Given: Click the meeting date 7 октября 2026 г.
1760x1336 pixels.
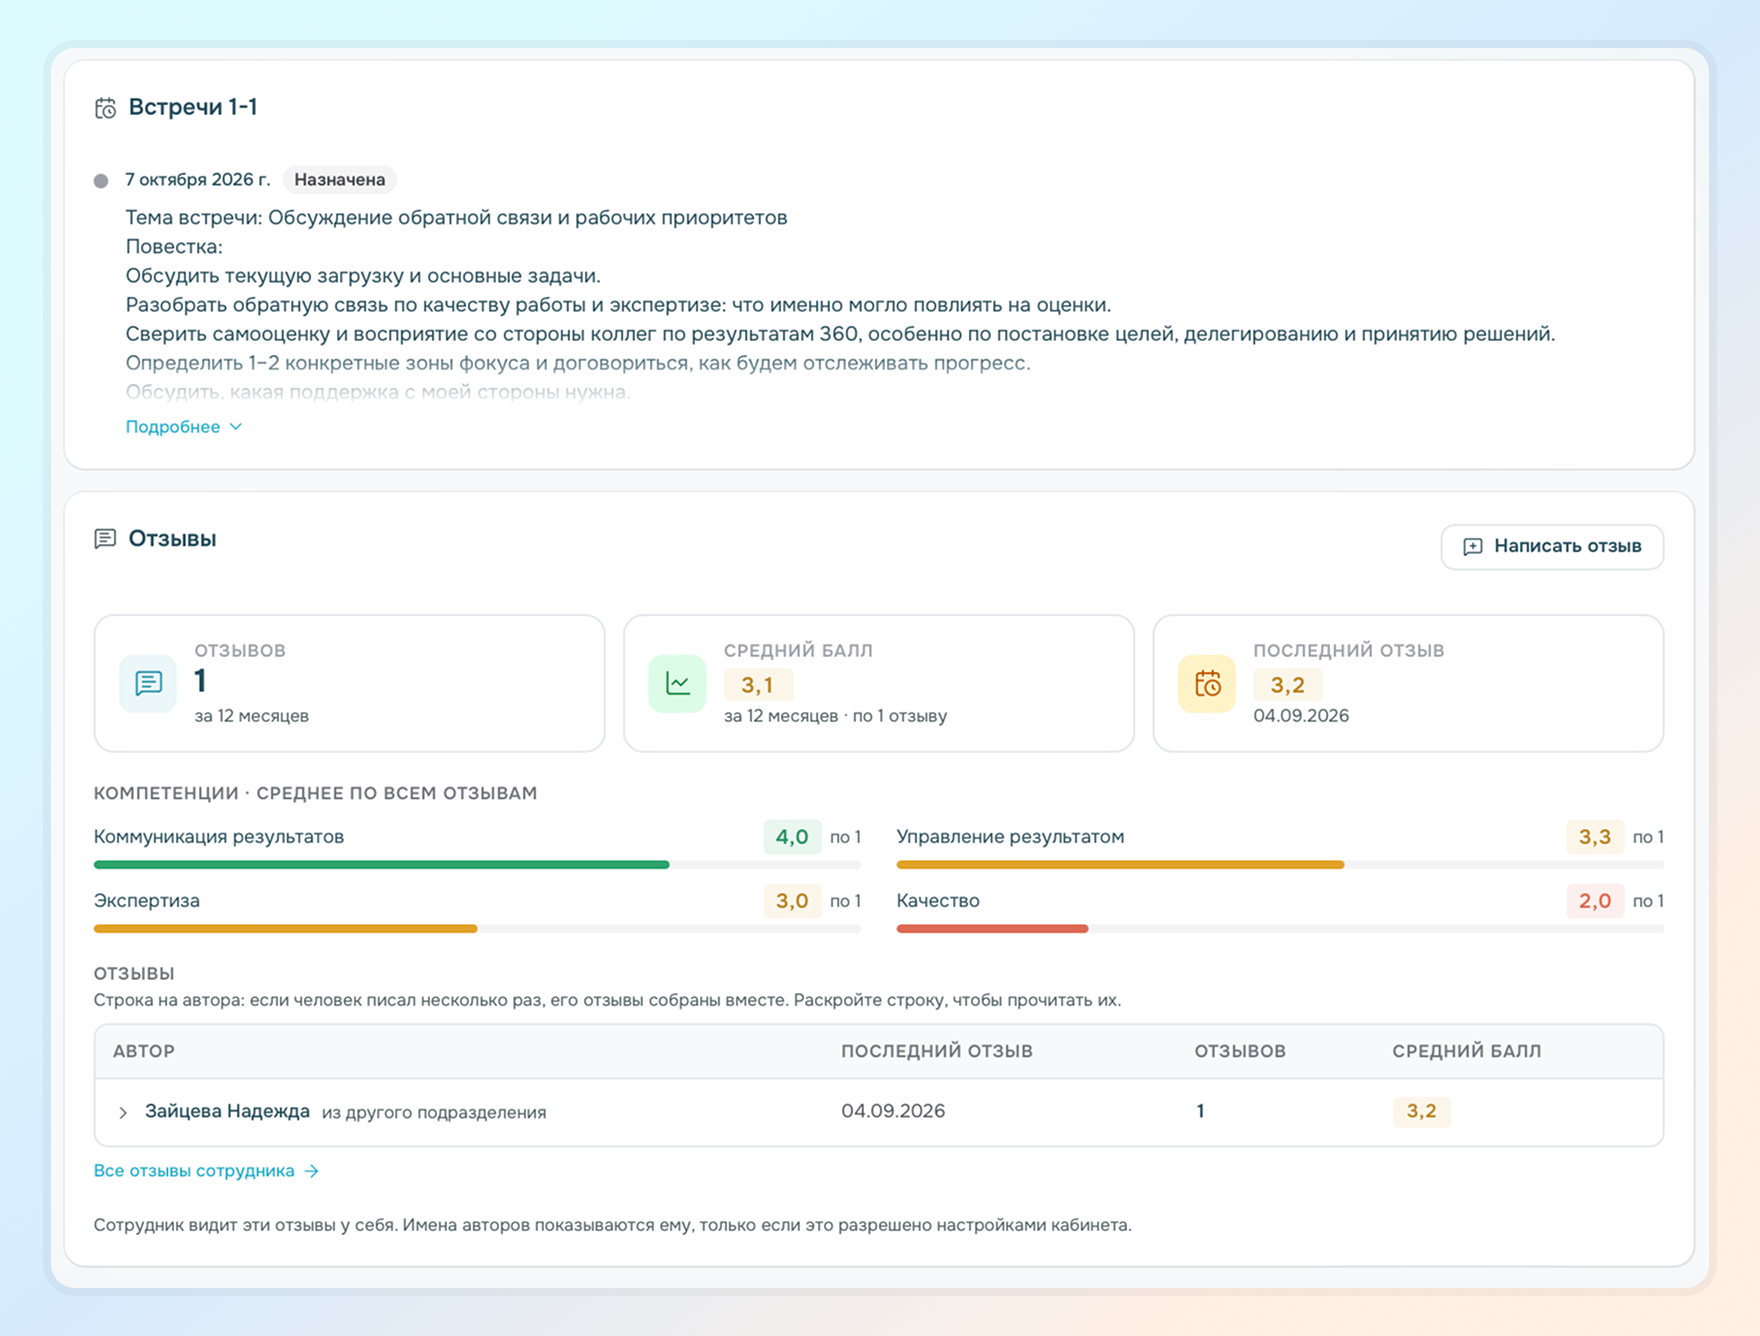Looking at the screenshot, I should click(x=197, y=180).
